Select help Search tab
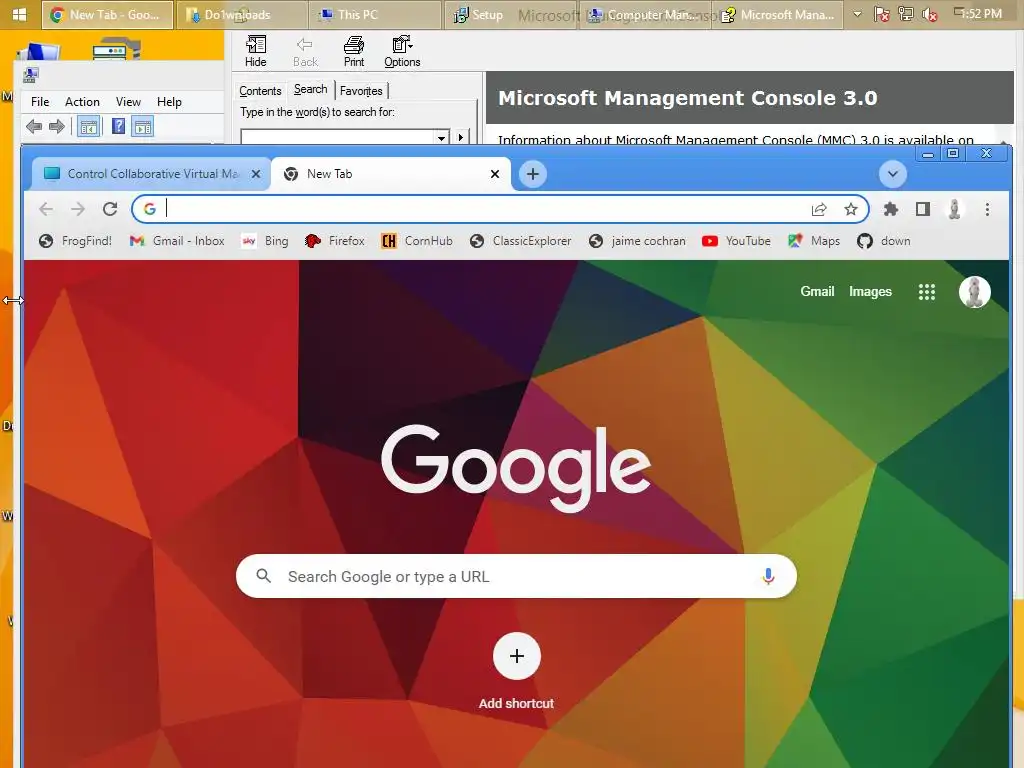 (310, 89)
